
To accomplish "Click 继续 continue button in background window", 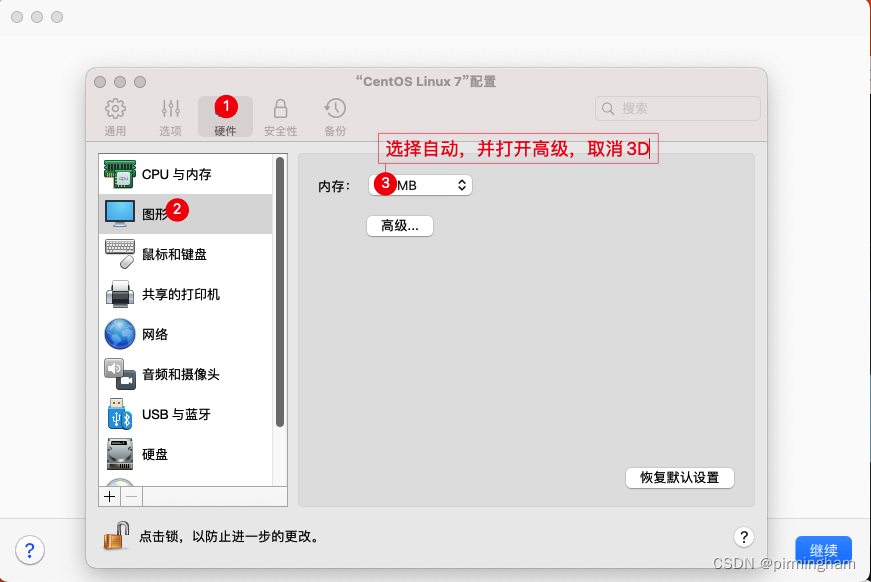I will click(824, 550).
